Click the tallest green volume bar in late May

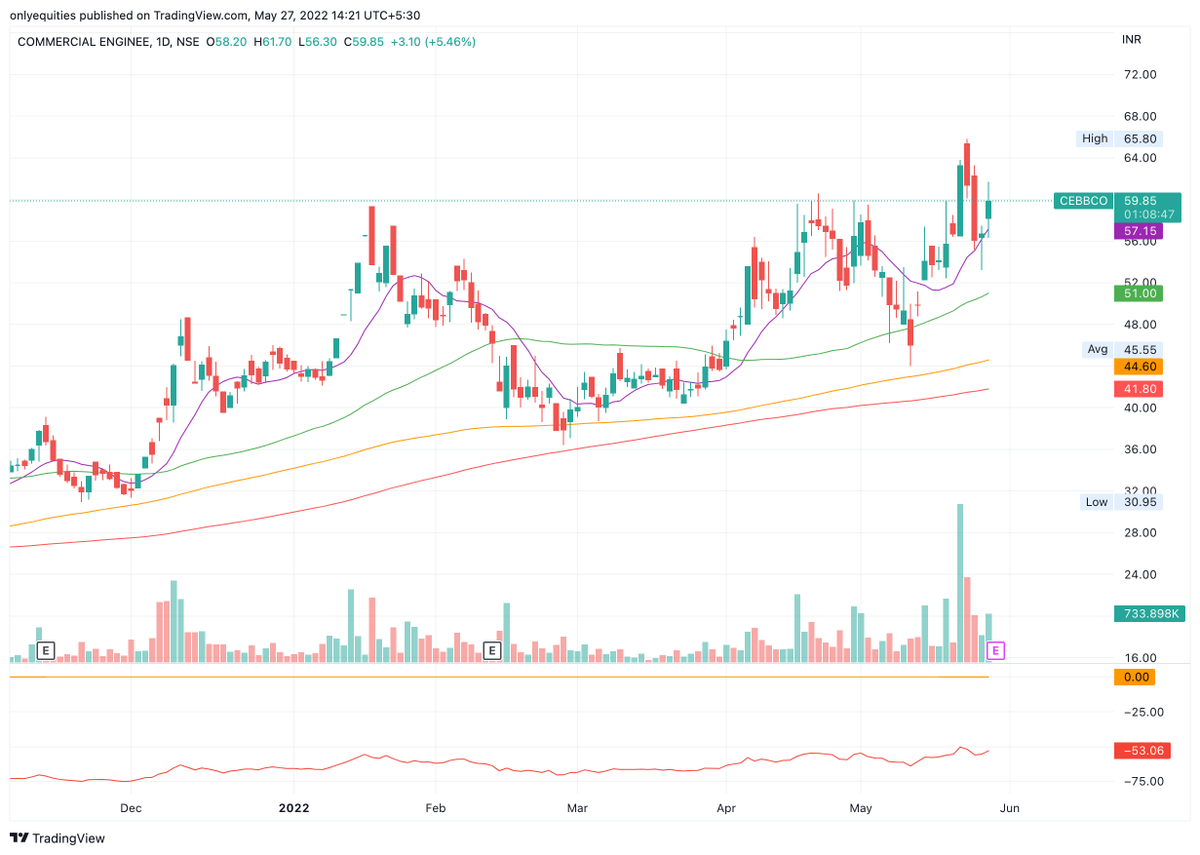click(960, 583)
